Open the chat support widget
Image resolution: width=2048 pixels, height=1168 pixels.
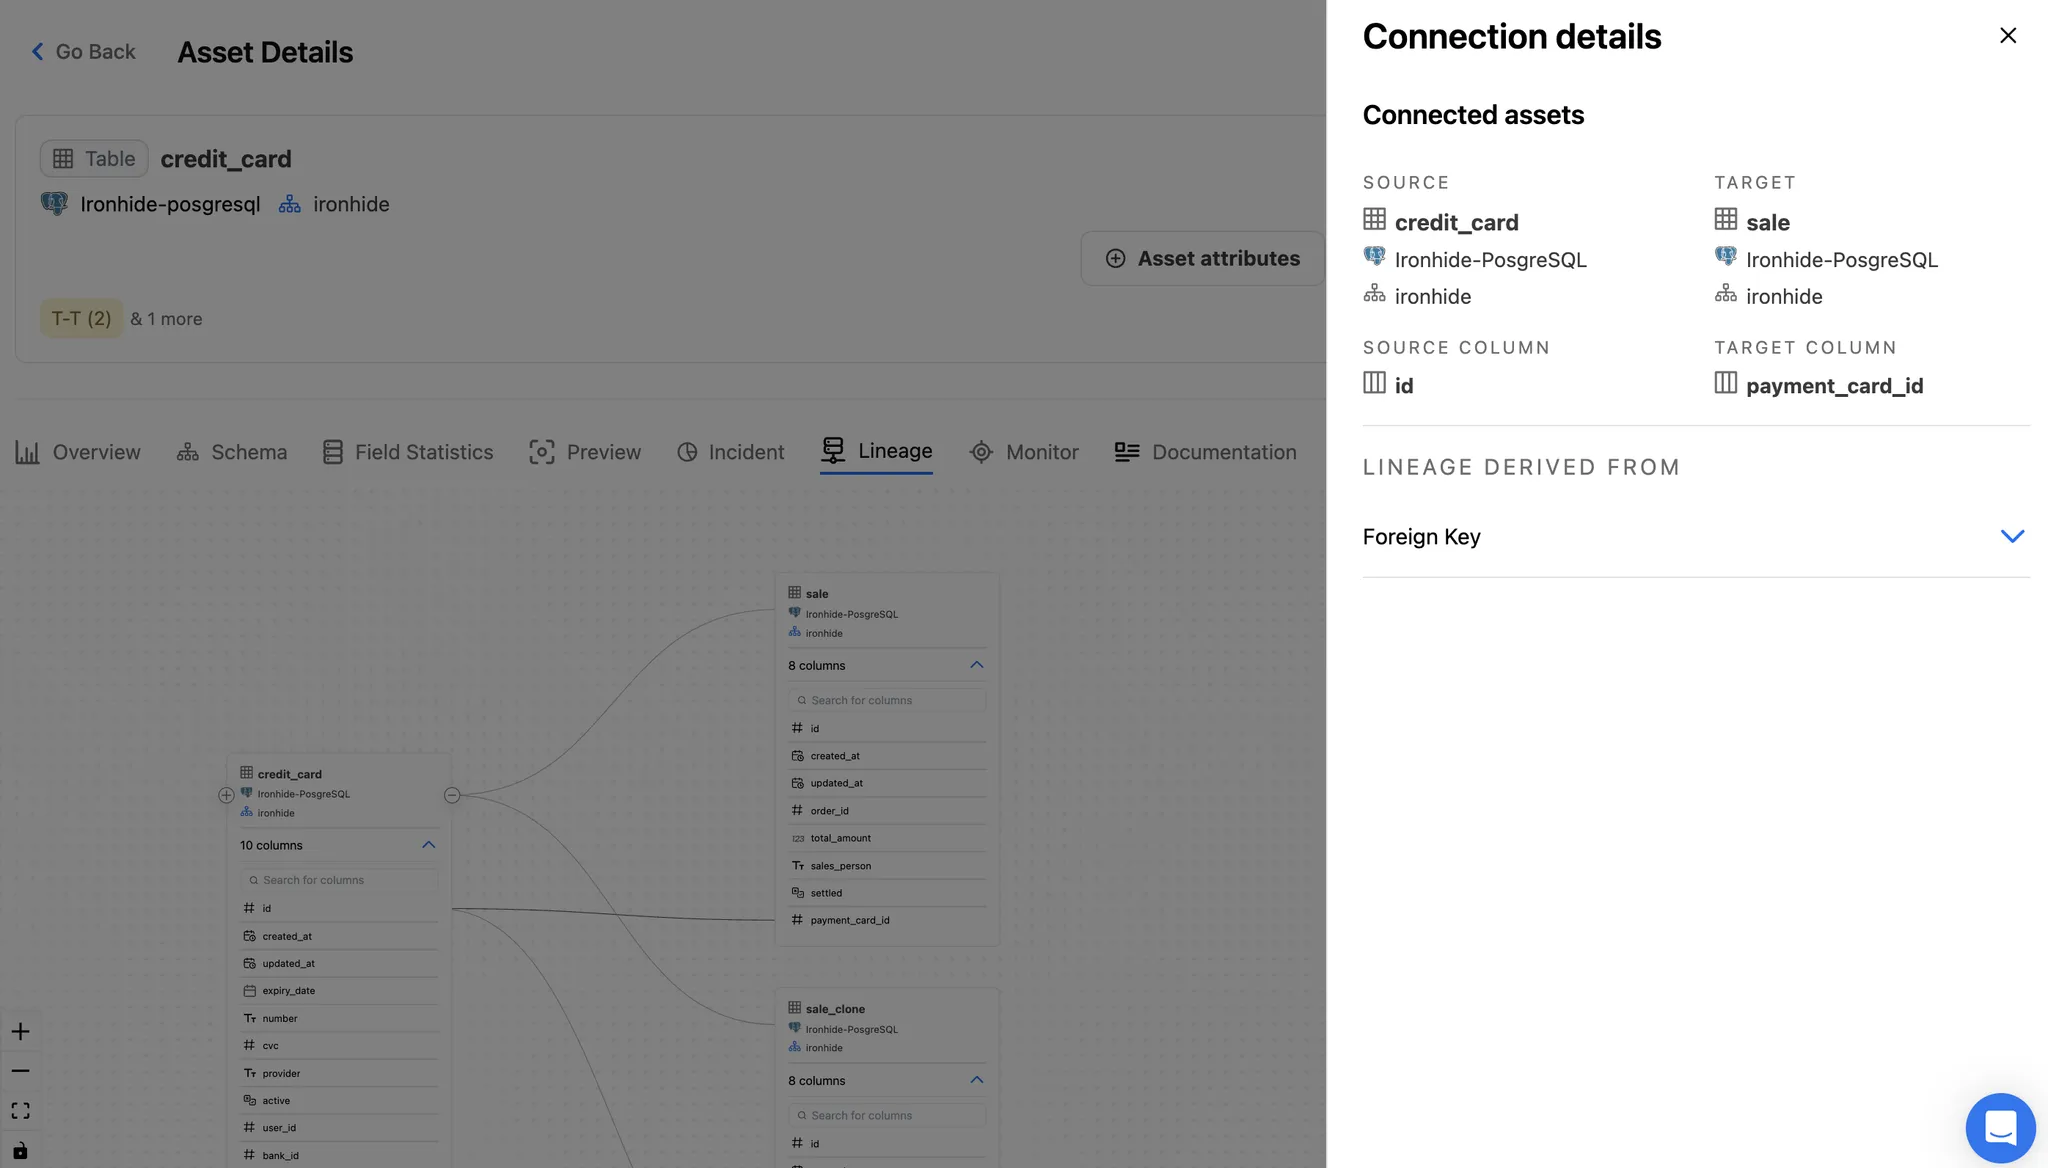click(2000, 1127)
